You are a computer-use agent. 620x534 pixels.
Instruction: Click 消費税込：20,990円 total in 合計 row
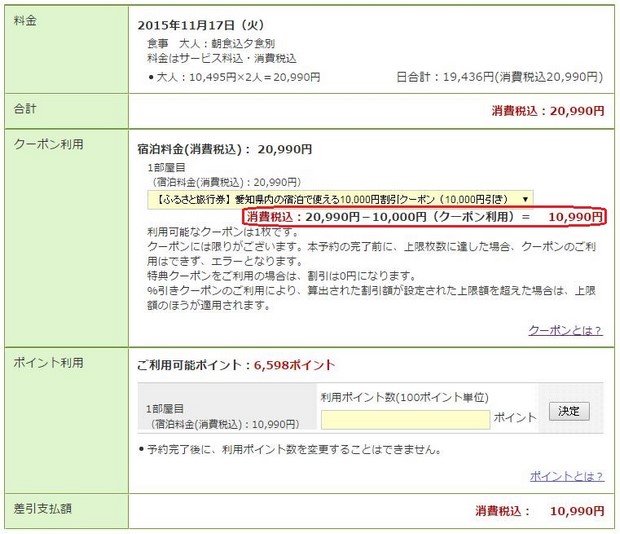(x=548, y=111)
